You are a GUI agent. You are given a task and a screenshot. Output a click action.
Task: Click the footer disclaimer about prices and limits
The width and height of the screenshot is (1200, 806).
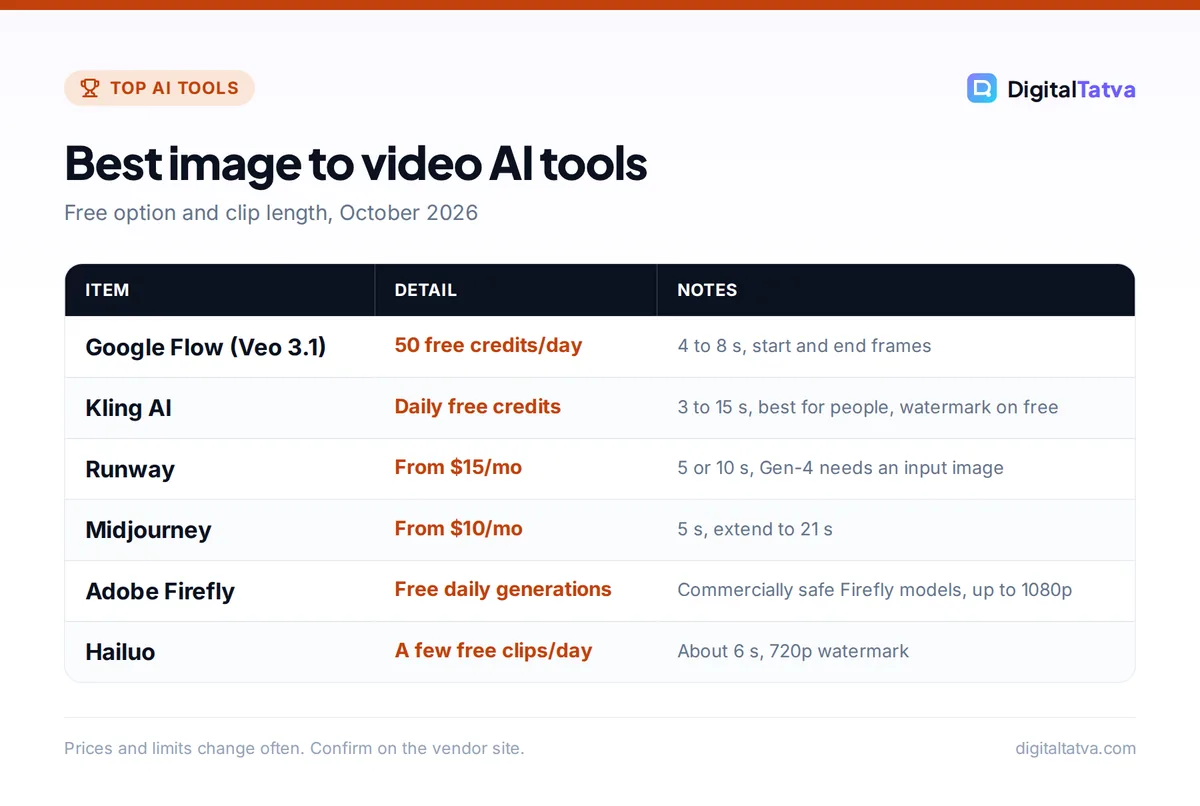294,748
